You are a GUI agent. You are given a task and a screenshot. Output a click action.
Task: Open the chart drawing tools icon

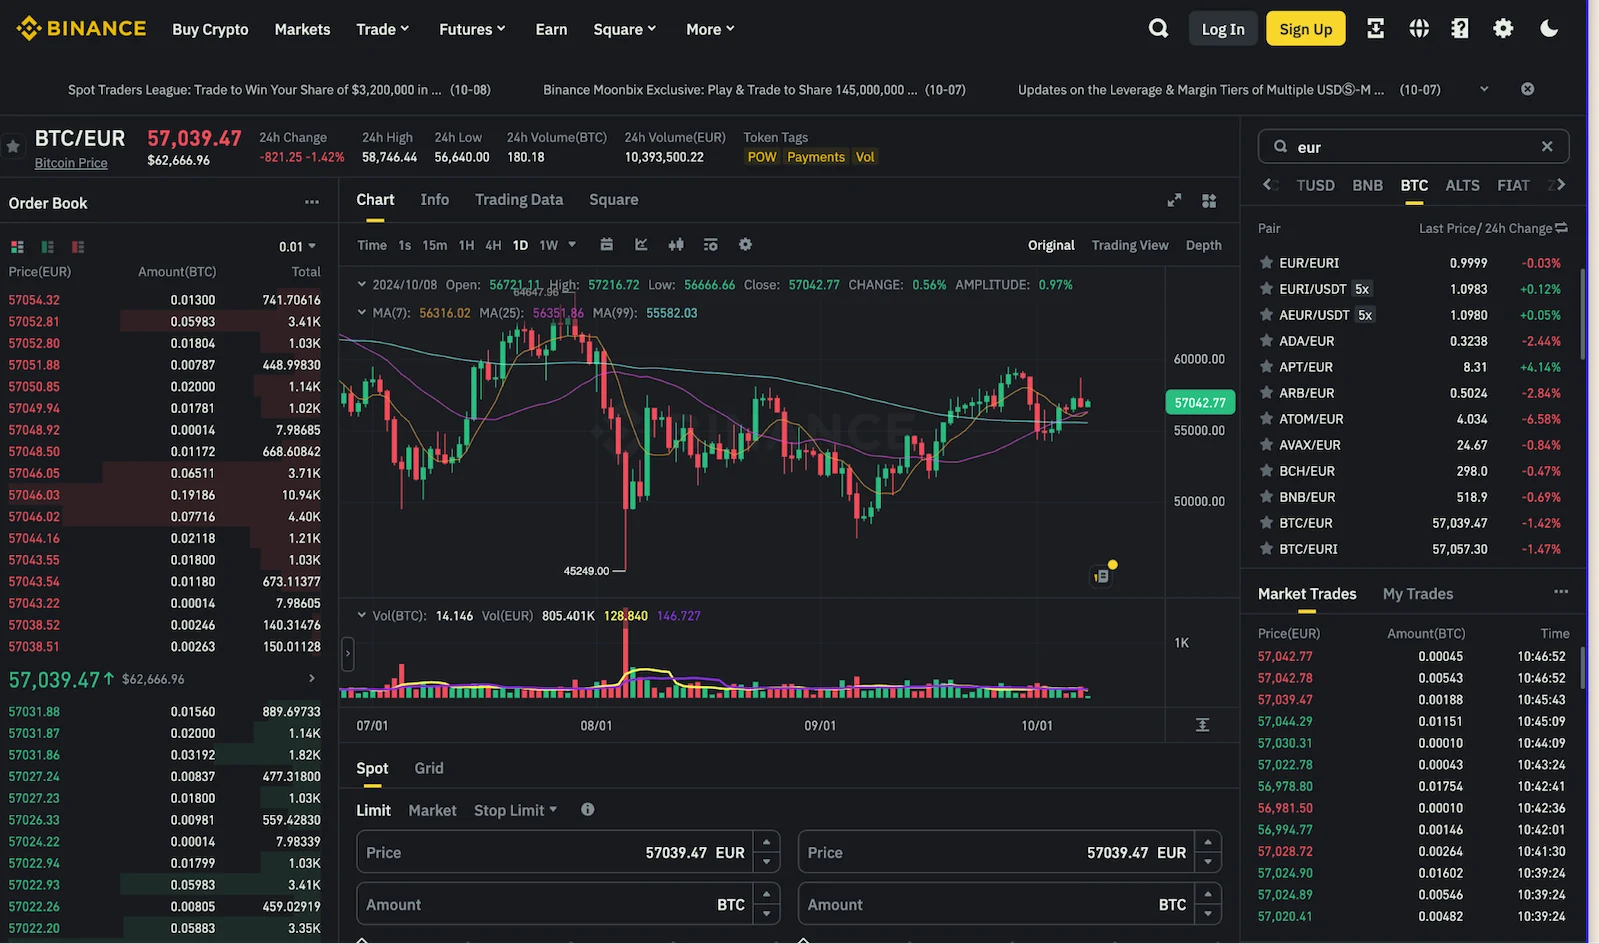[x=641, y=244]
